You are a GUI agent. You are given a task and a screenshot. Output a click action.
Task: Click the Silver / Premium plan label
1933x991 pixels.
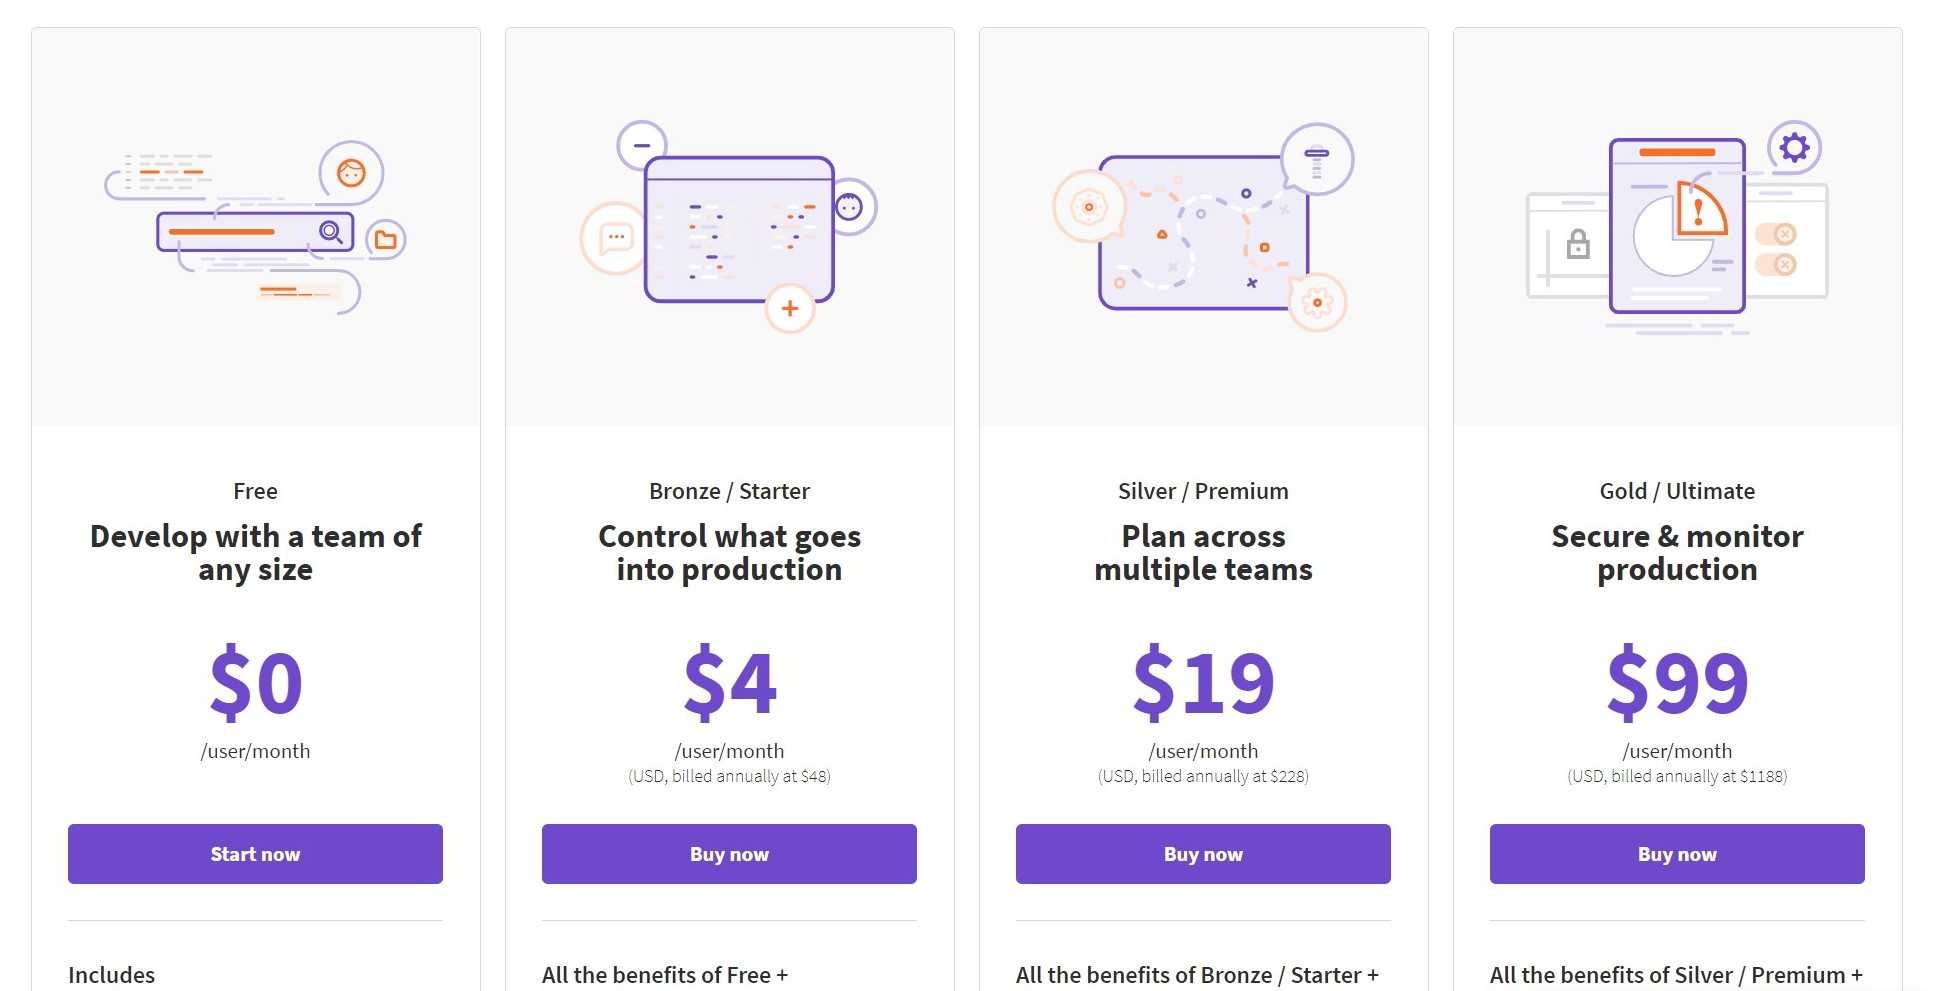(x=1203, y=491)
